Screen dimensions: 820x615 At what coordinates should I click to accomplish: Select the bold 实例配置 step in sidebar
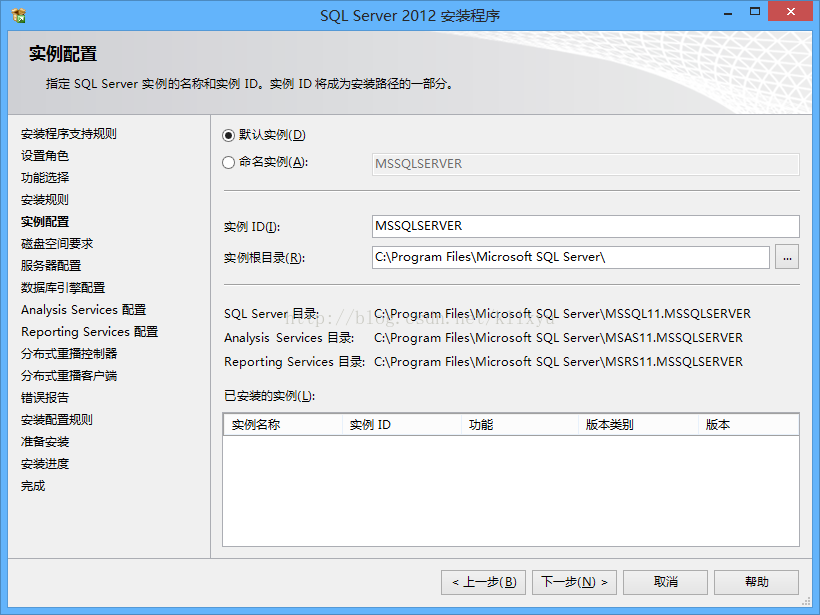pos(45,222)
